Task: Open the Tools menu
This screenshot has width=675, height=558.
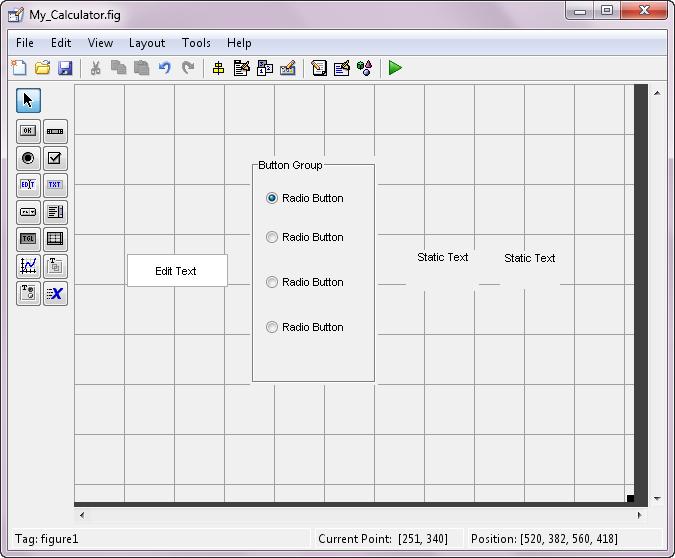Action: click(196, 43)
